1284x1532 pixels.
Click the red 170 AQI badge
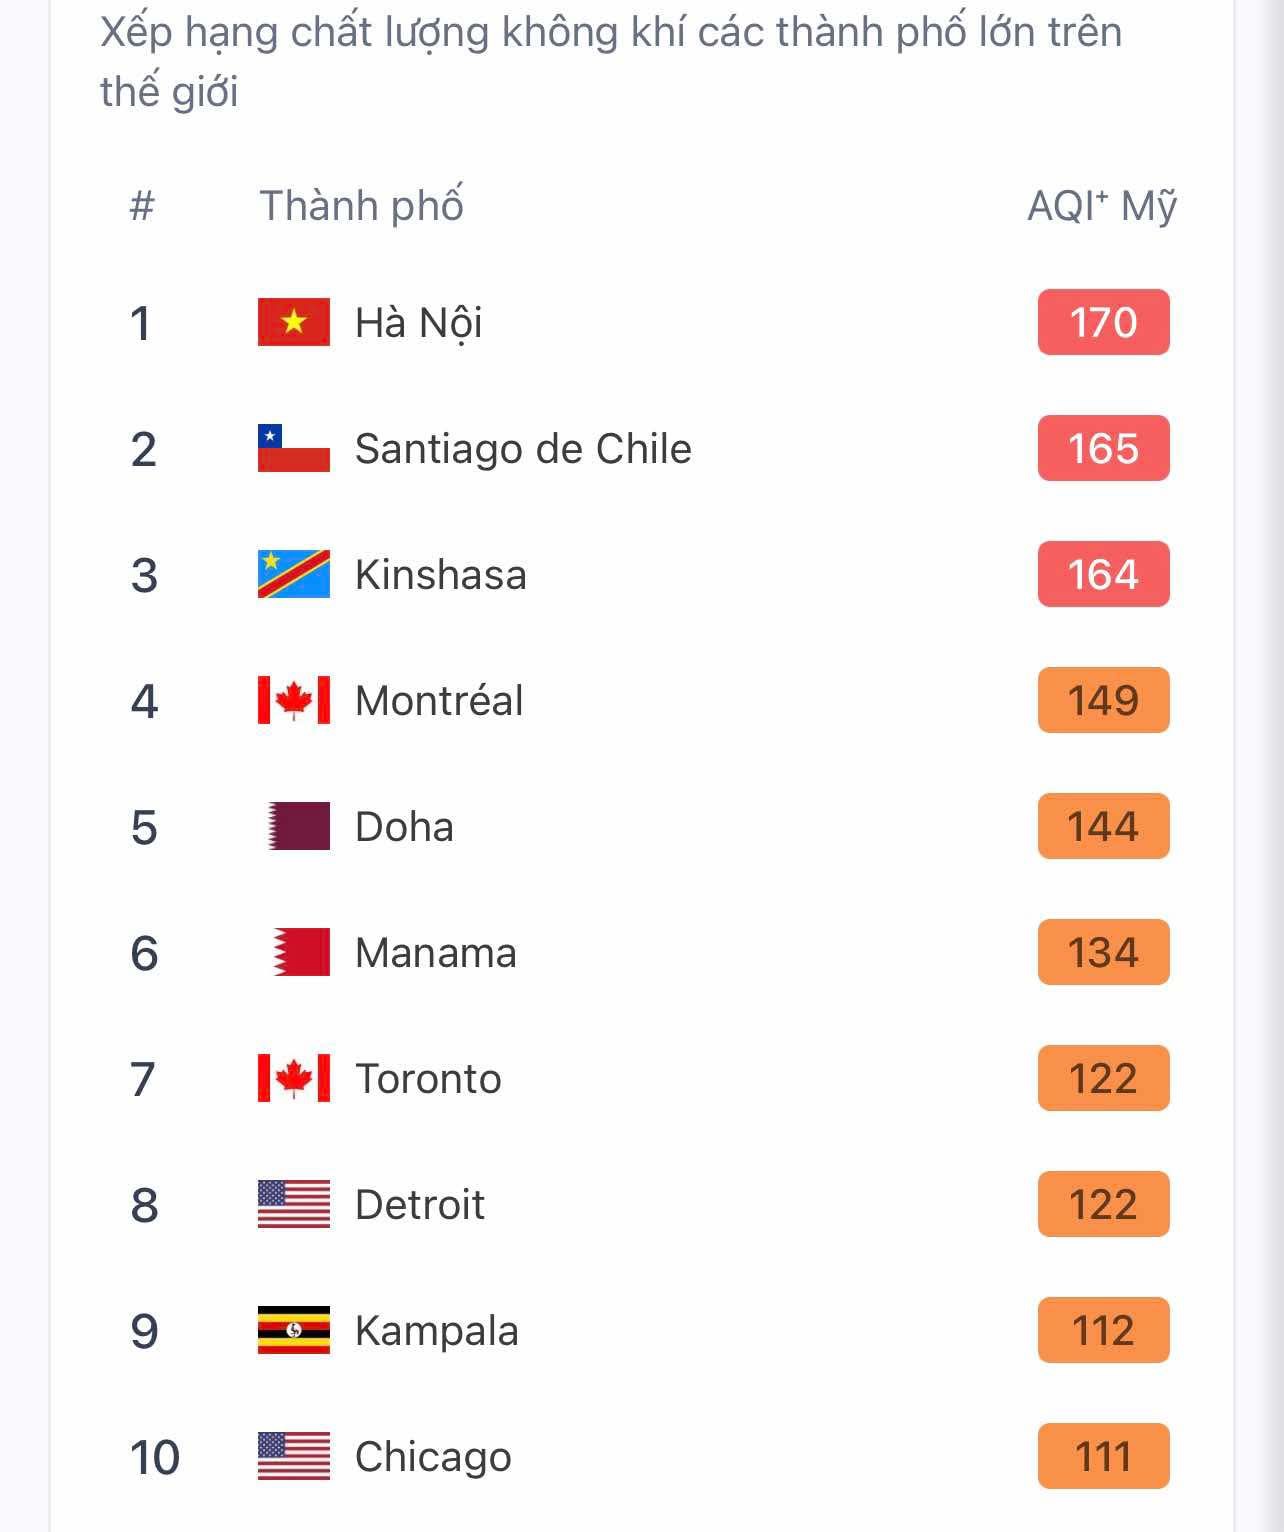click(1103, 322)
